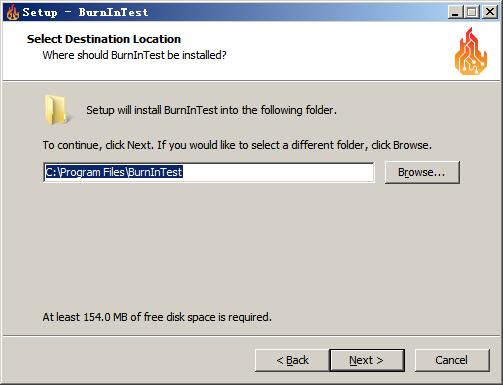The width and height of the screenshot is (503, 385).
Task: Click the 'To continue, click Next' instruction text
Action: [x=237, y=145]
